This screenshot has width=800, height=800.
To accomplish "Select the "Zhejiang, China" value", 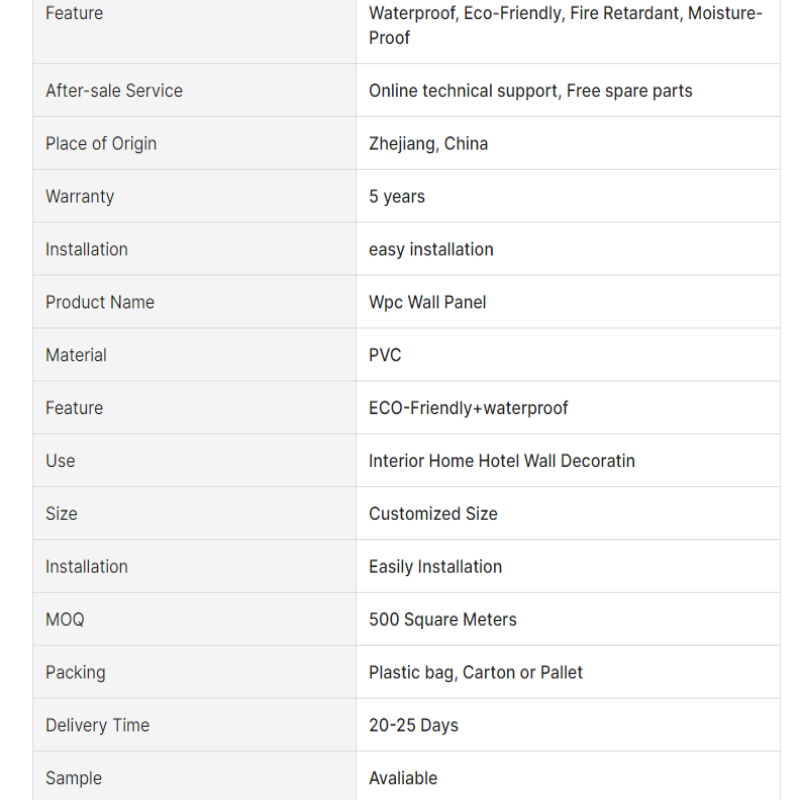I will point(428,144).
